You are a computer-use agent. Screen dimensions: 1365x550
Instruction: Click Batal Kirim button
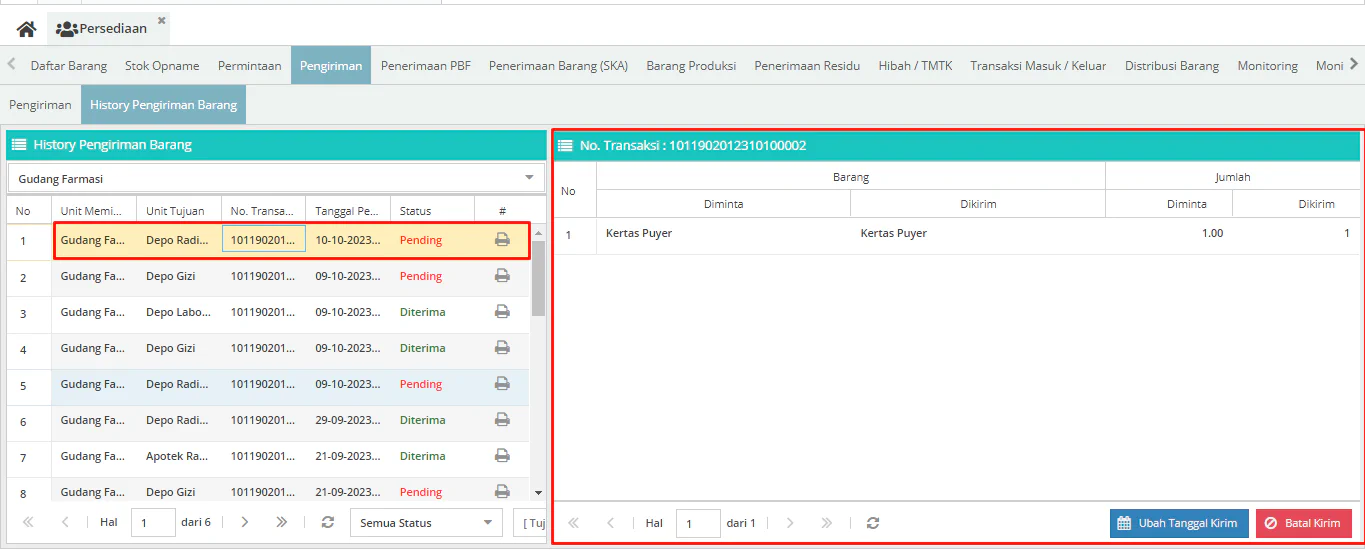click(x=1304, y=523)
